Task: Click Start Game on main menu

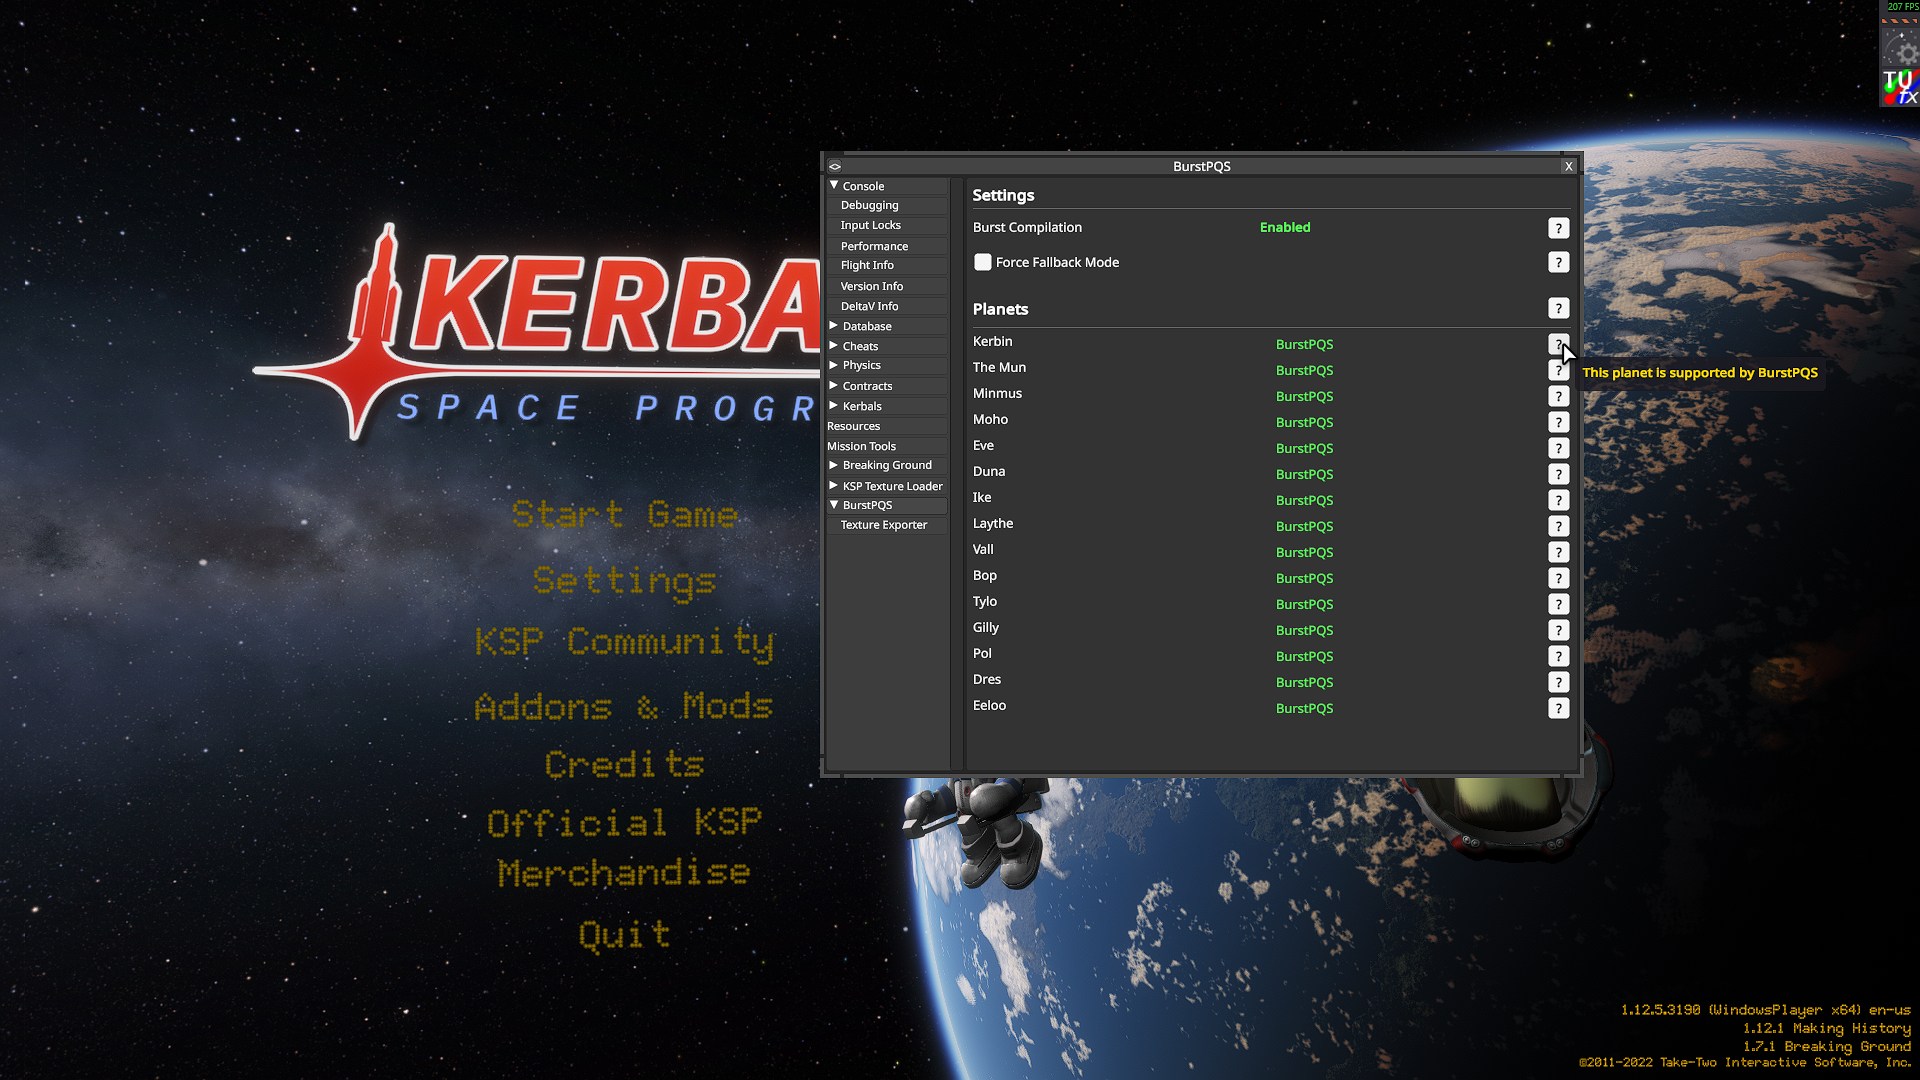Action: pos(625,515)
